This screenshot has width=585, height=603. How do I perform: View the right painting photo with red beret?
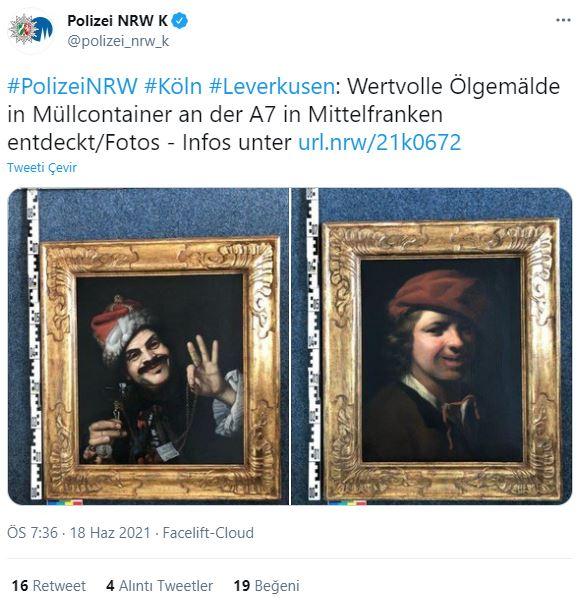coord(432,346)
